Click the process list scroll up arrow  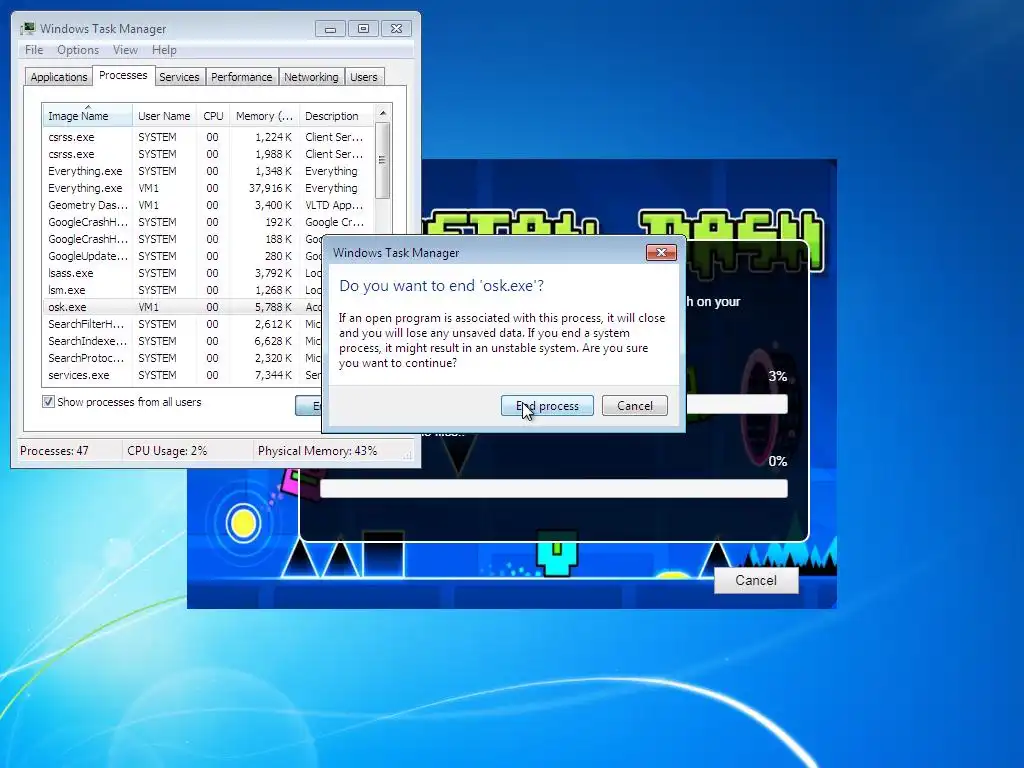click(383, 113)
